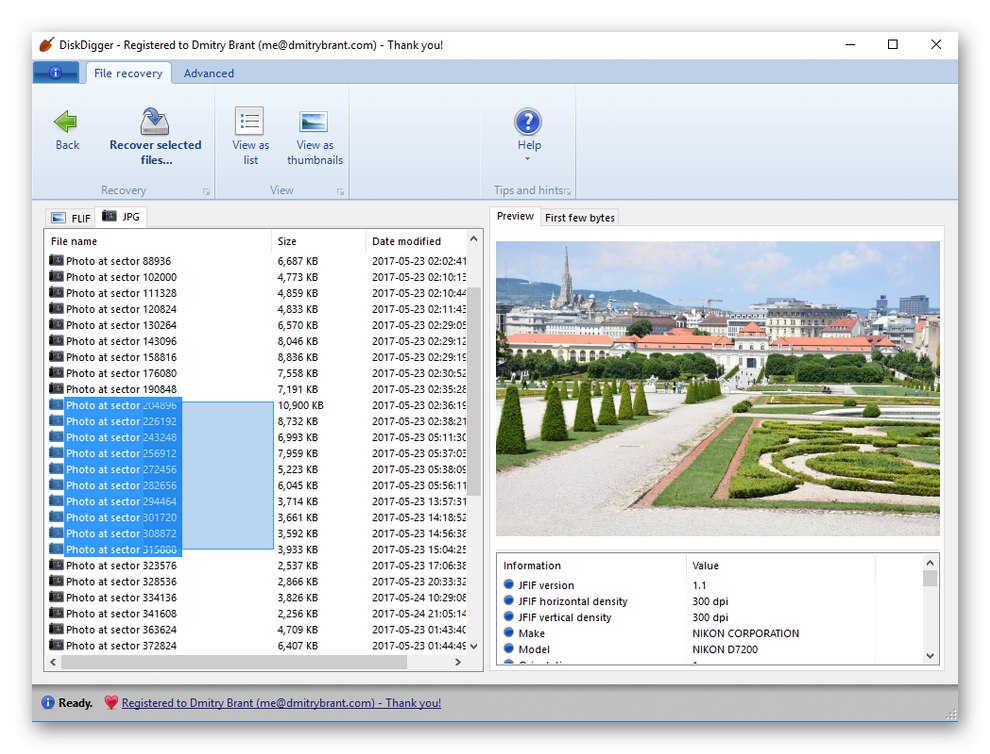Switch to the FLIF file type tab
The height and width of the screenshot is (754, 990).
click(70, 218)
